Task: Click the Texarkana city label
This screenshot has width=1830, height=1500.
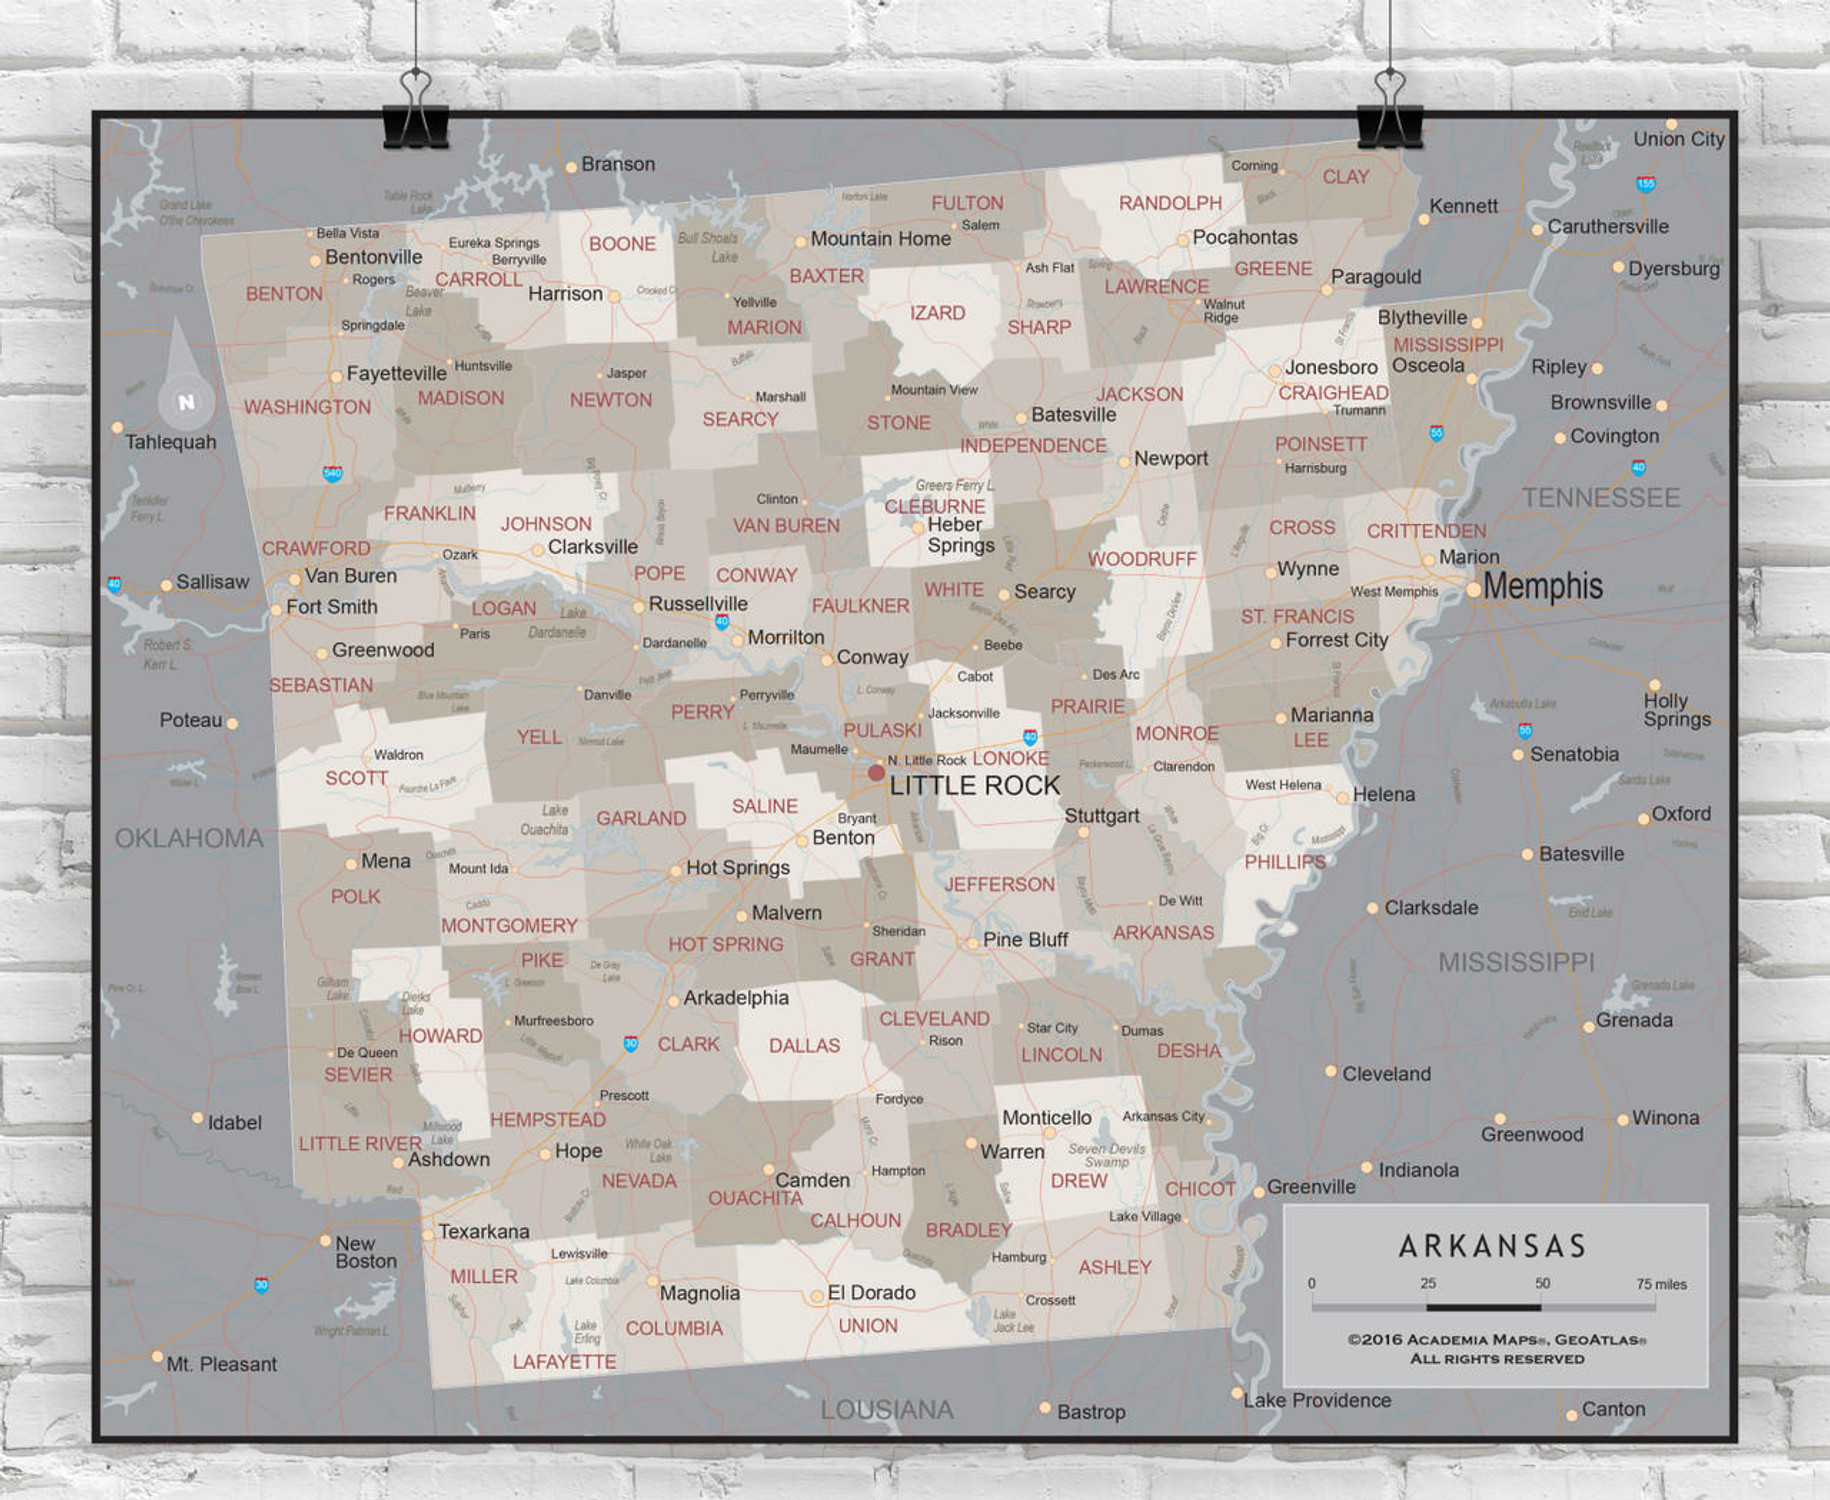Action: coord(484,1231)
